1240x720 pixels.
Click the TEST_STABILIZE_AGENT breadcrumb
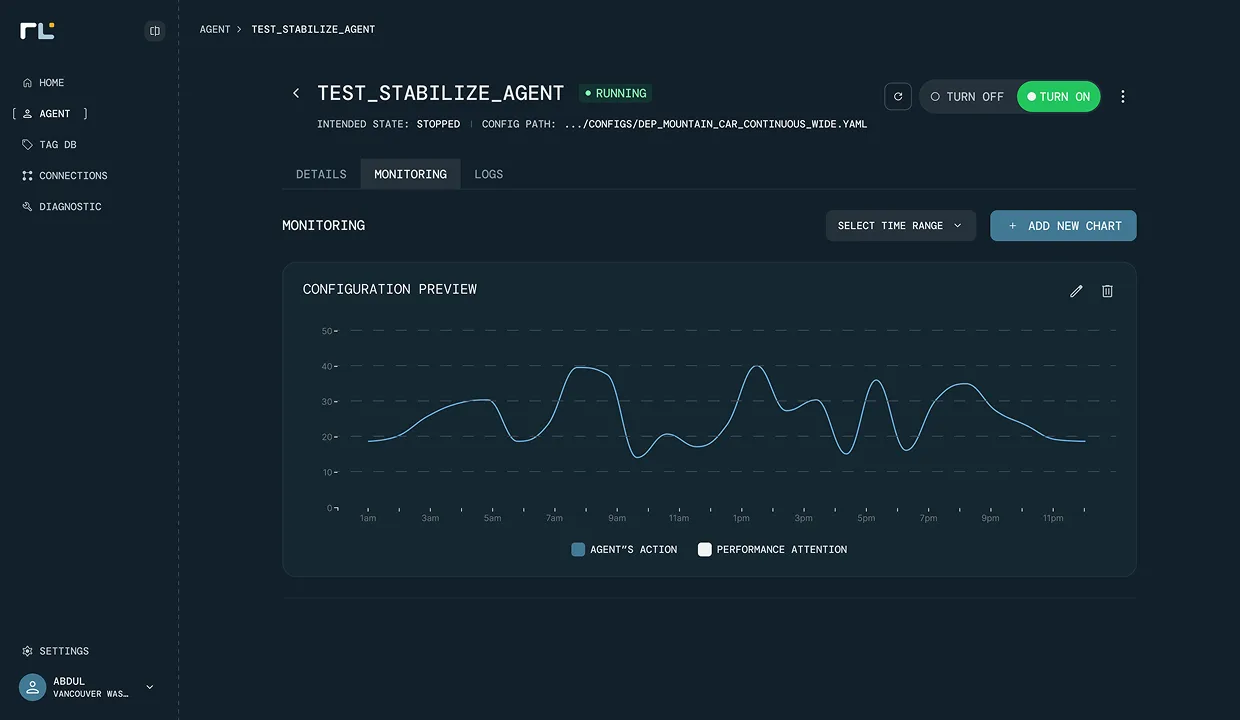coord(313,29)
